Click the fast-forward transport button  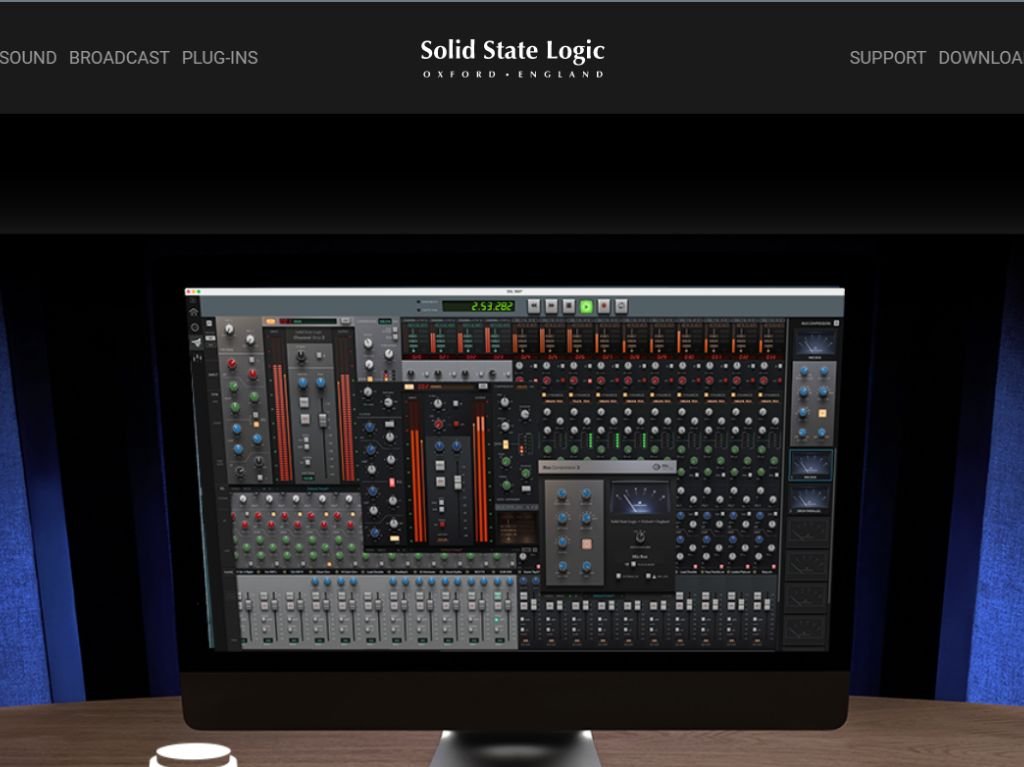[x=551, y=306]
